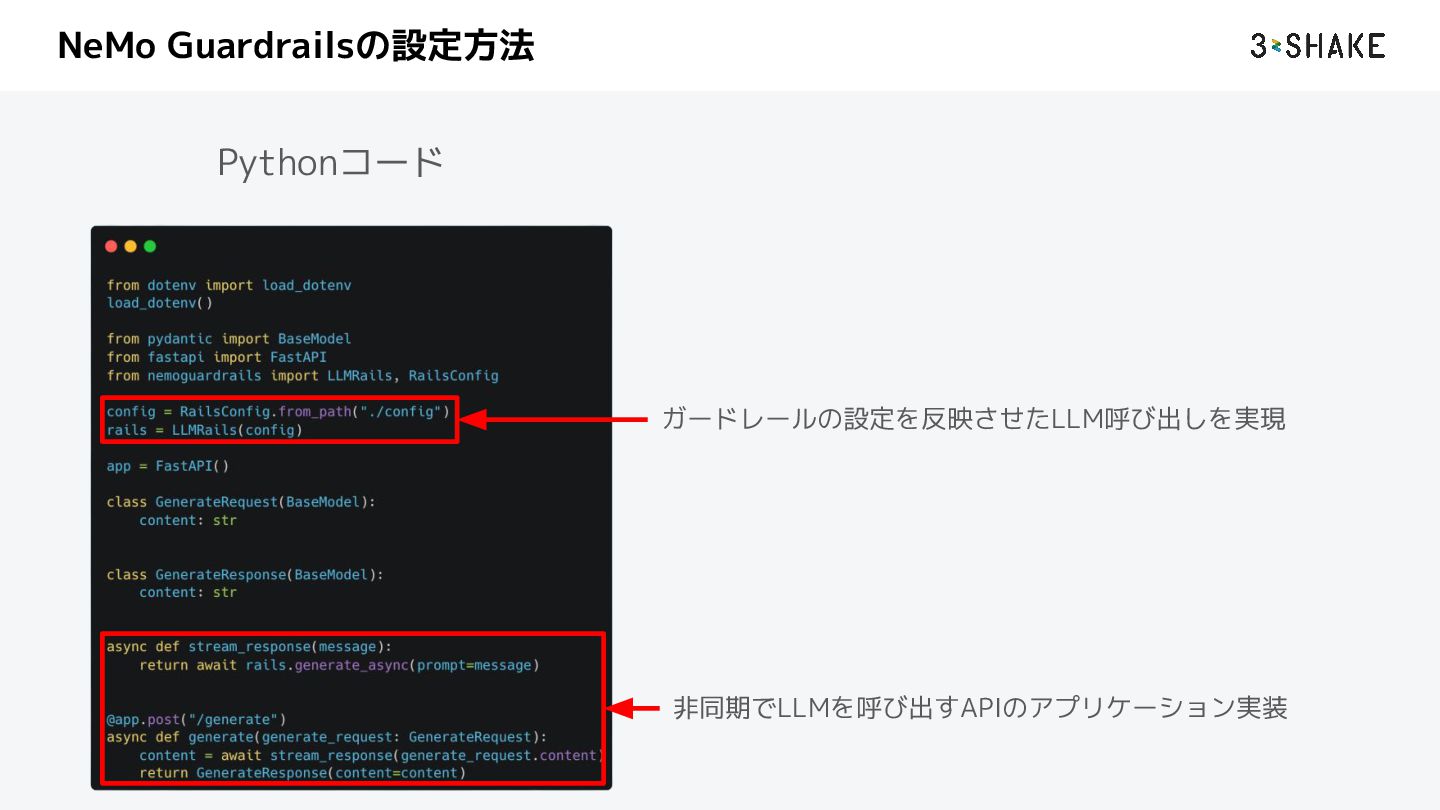
Task: Click 'content: str' under GenerateRequest
Action: [188, 521]
